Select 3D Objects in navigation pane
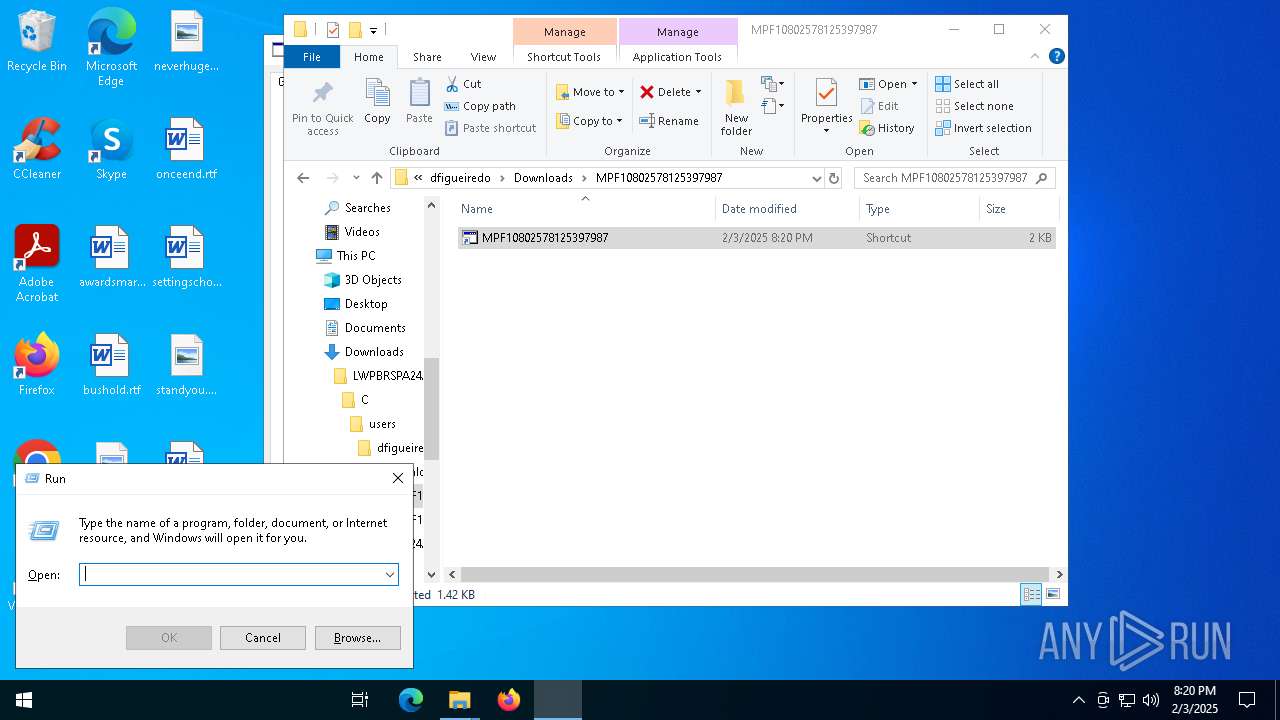Viewport: 1280px width, 720px height. 373,280
